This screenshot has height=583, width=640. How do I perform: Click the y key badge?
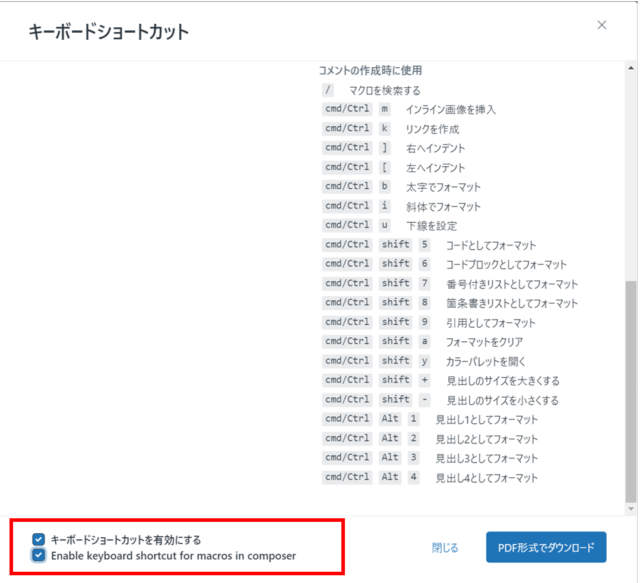[424, 361]
